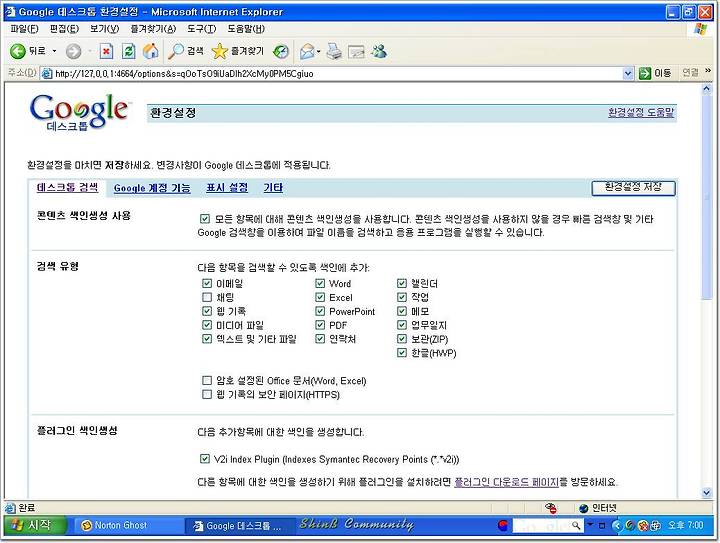This screenshot has height=543, width=720.
Task: Click the page scrollbar up arrow
Action: click(x=706, y=90)
